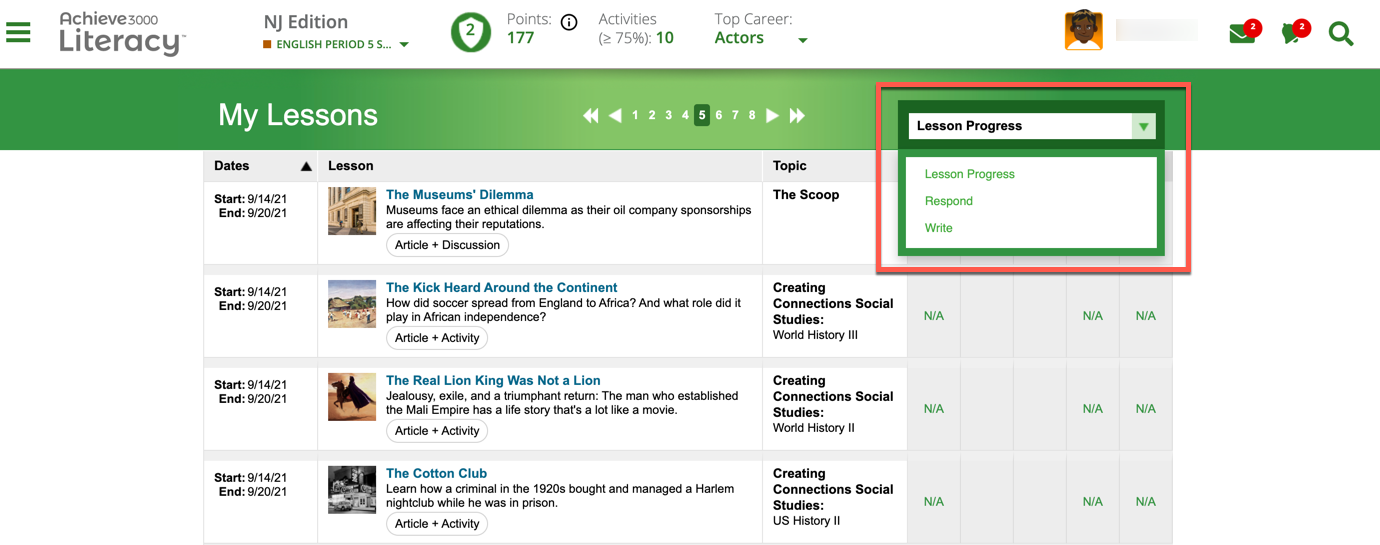This screenshot has width=1380, height=545.
Task: Click the soccer lesson thumbnail image
Action: coord(352,304)
